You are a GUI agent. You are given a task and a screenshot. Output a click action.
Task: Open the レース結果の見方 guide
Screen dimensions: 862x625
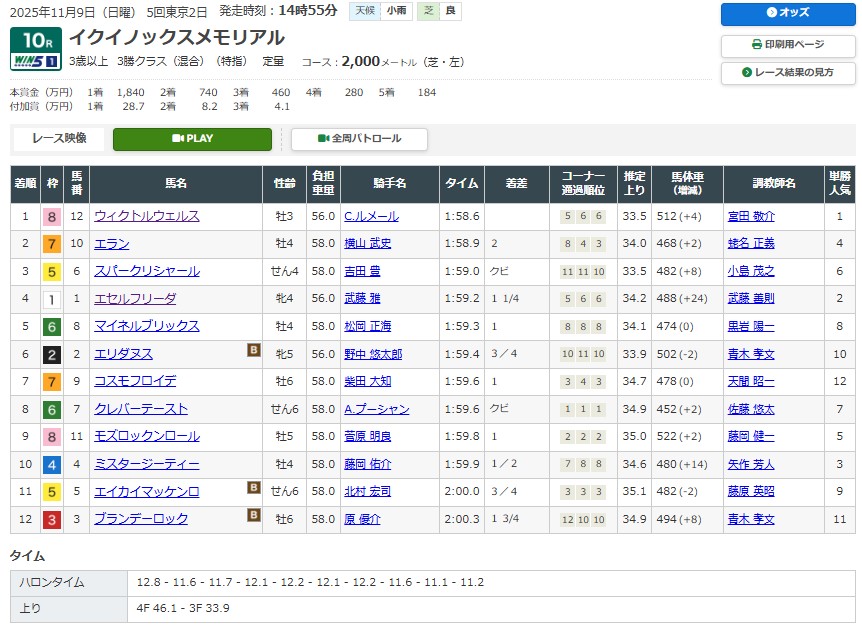(786, 73)
